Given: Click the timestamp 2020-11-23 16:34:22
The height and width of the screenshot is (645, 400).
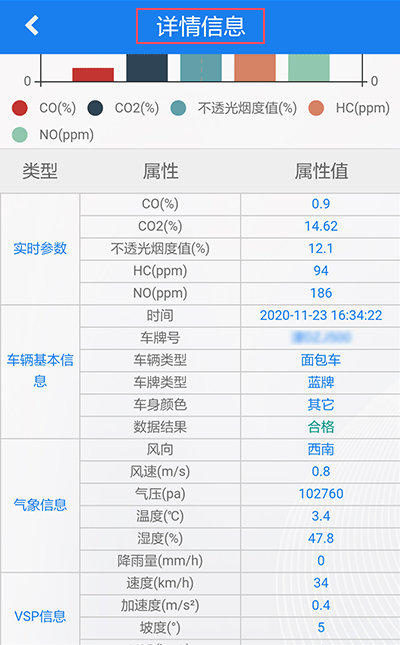Looking at the screenshot, I should 321,316.
